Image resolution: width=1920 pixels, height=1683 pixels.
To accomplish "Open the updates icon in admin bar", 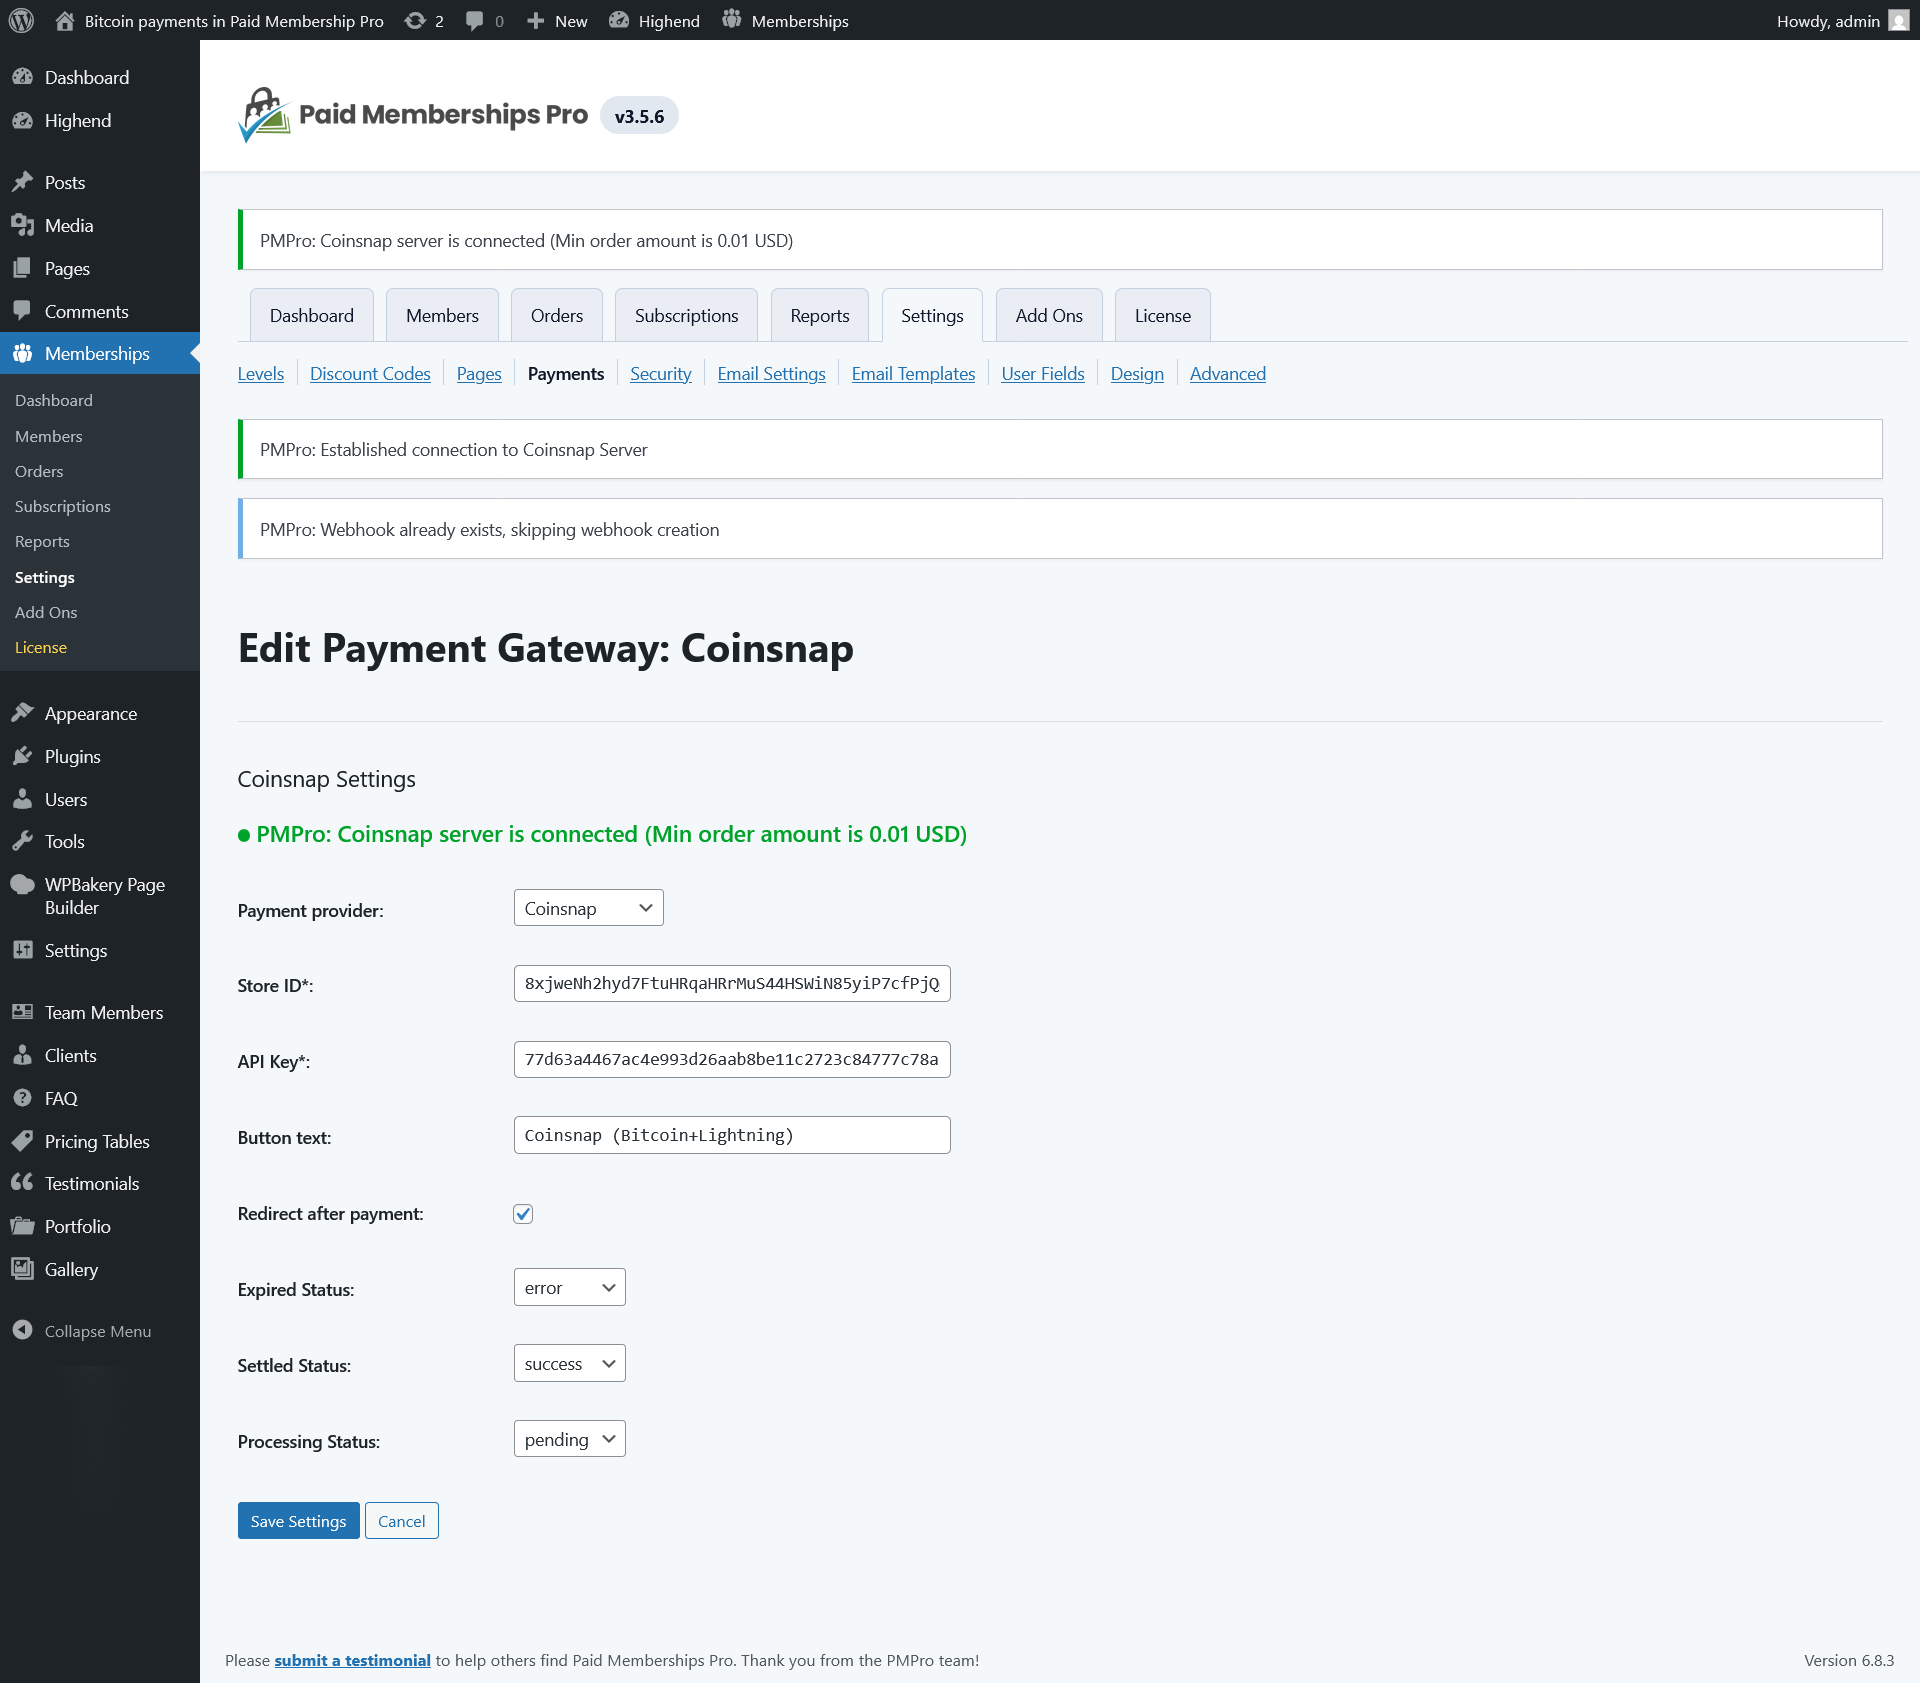I will coord(415,20).
